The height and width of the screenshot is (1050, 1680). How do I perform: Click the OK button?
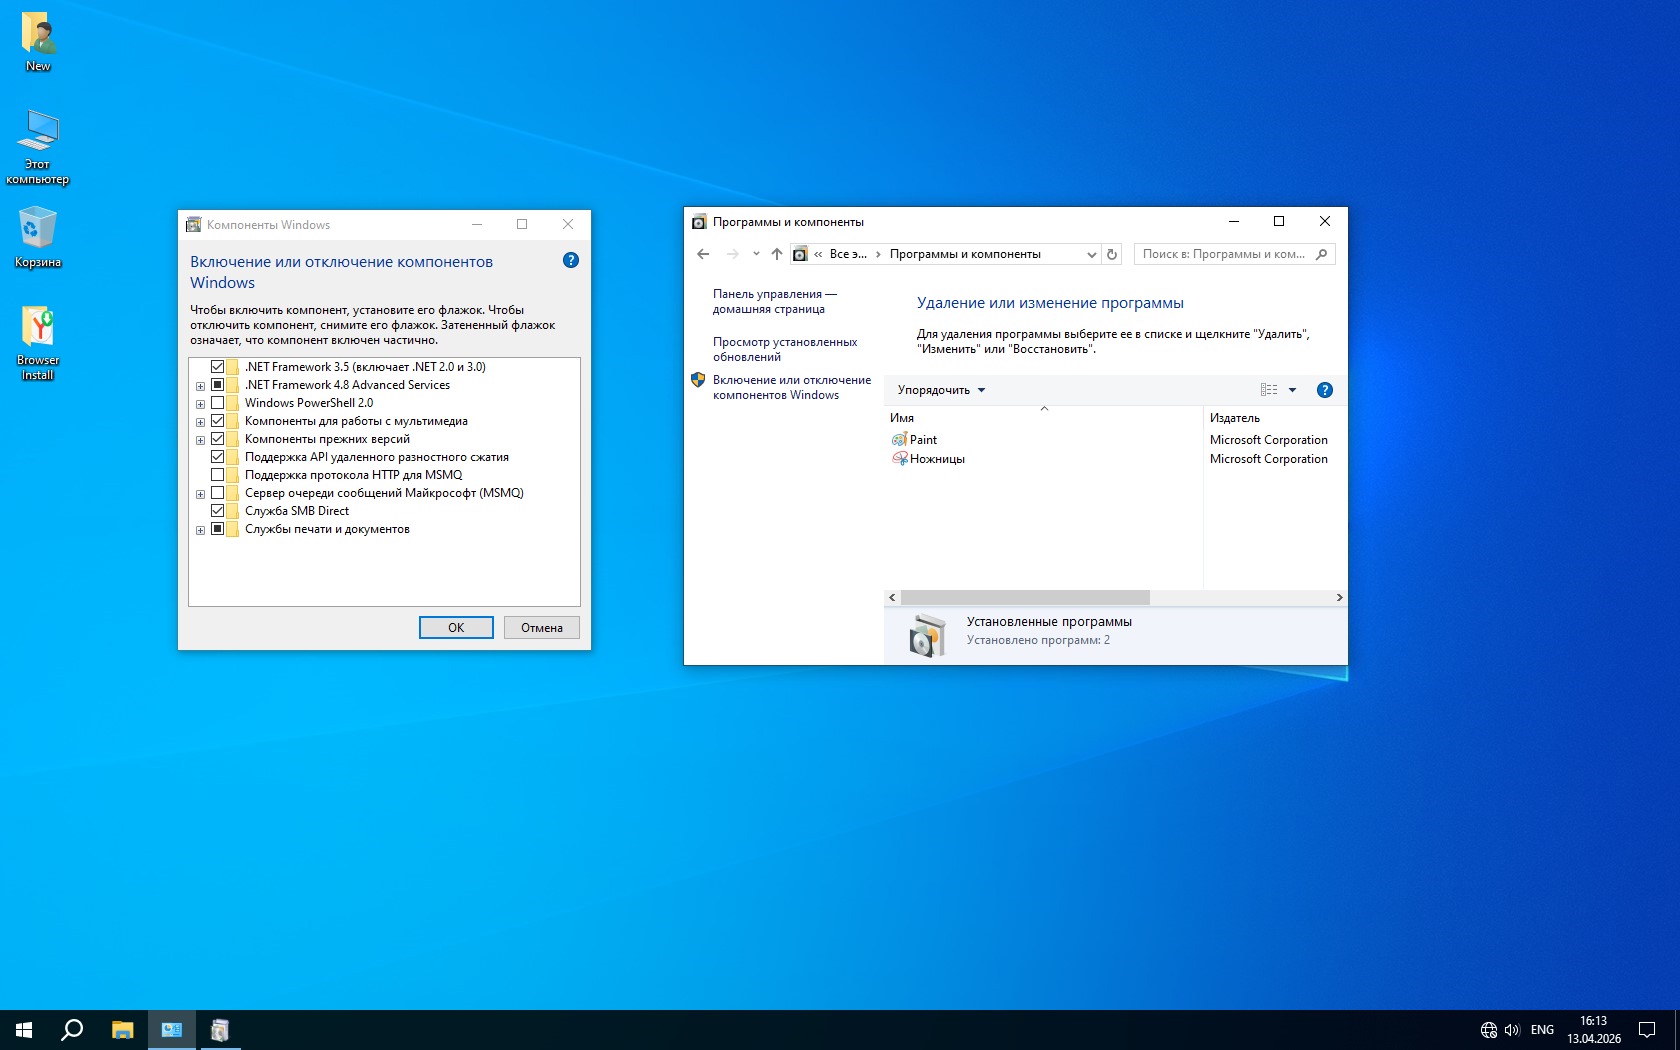point(456,628)
